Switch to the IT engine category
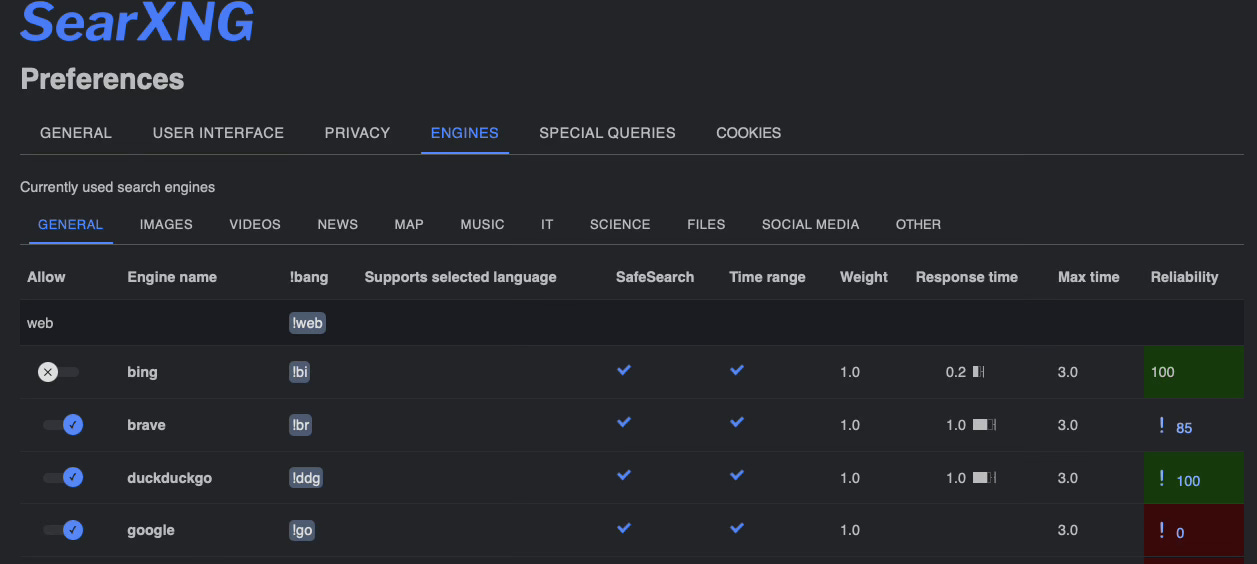1257x564 pixels. click(x=547, y=225)
